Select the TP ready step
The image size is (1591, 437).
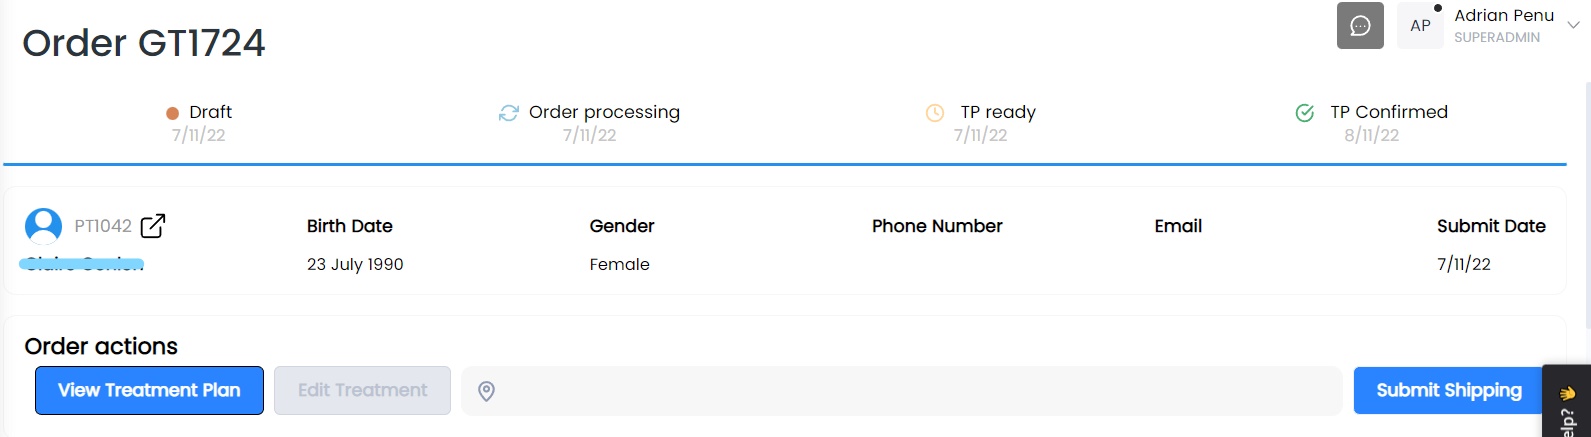981,123
